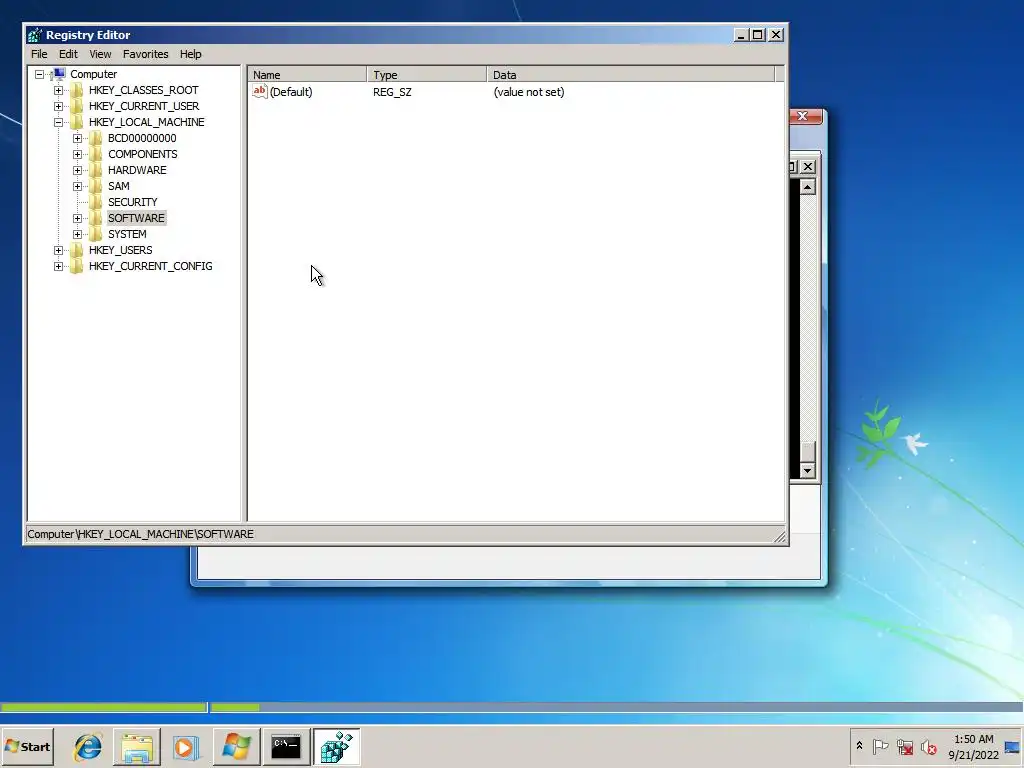Select the (Default) value name
The width and height of the screenshot is (1024, 768).
pos(291,92)
